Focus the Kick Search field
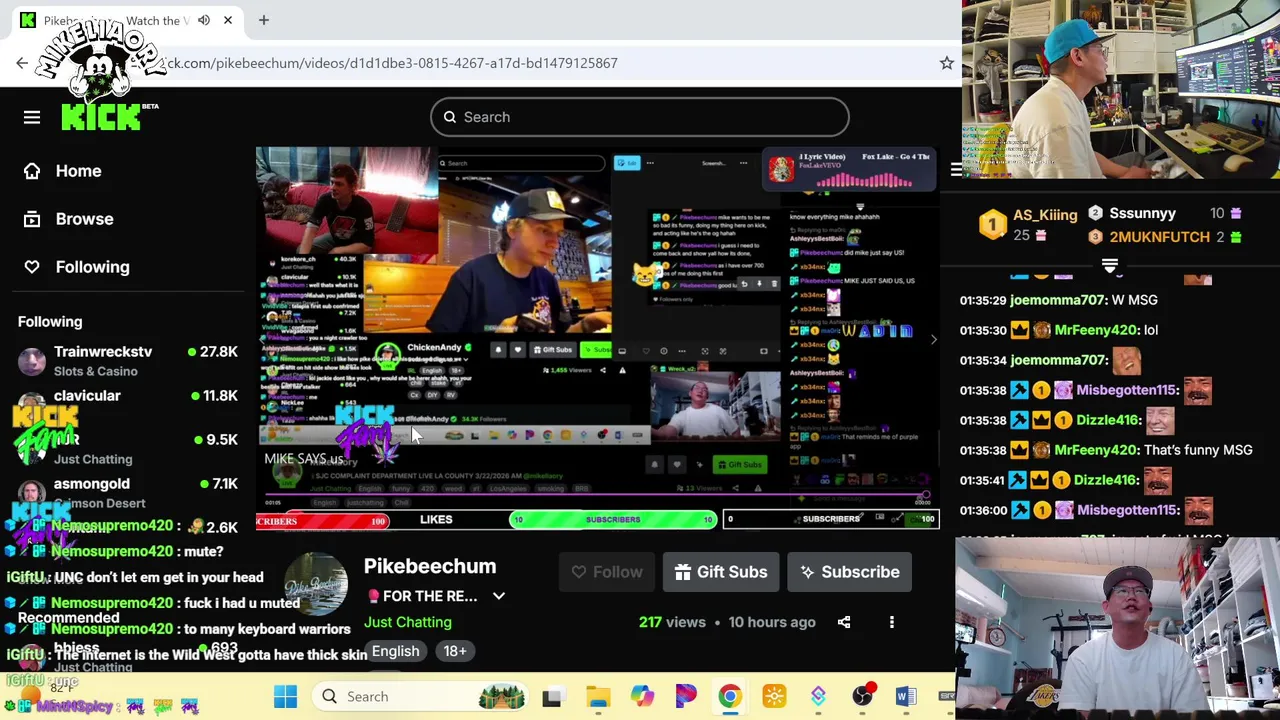 640,117
